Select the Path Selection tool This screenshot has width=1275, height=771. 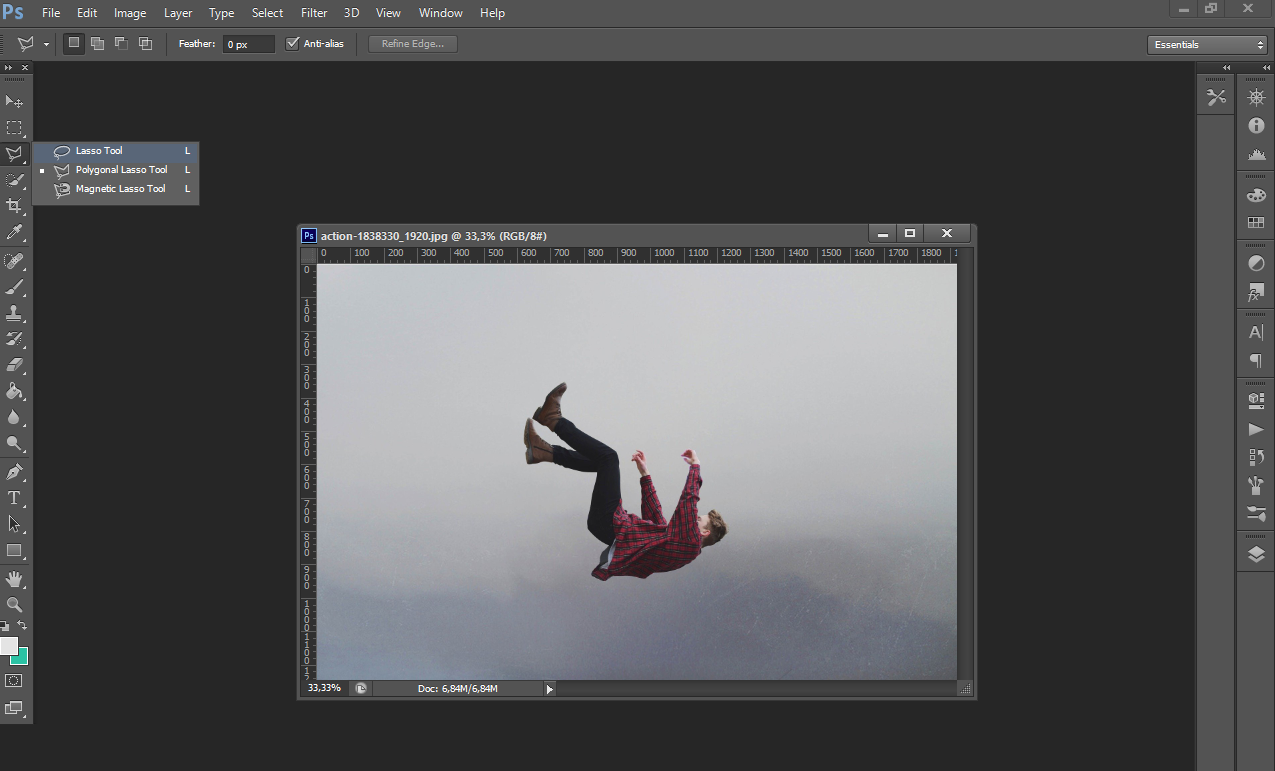[x=14, y=524]
